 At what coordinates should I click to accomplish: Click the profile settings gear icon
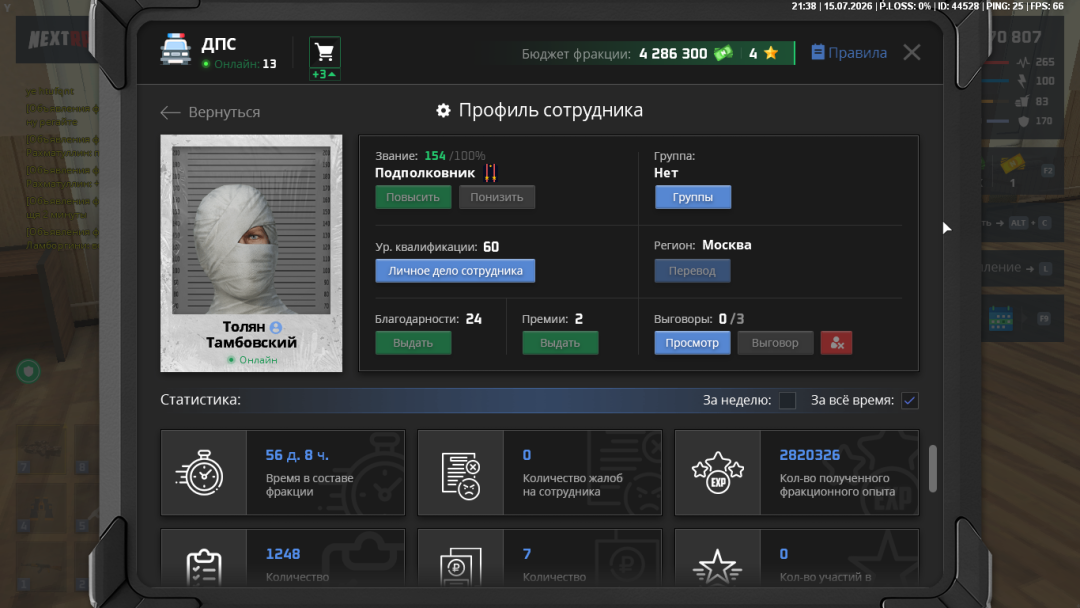[x=444, y=110]
